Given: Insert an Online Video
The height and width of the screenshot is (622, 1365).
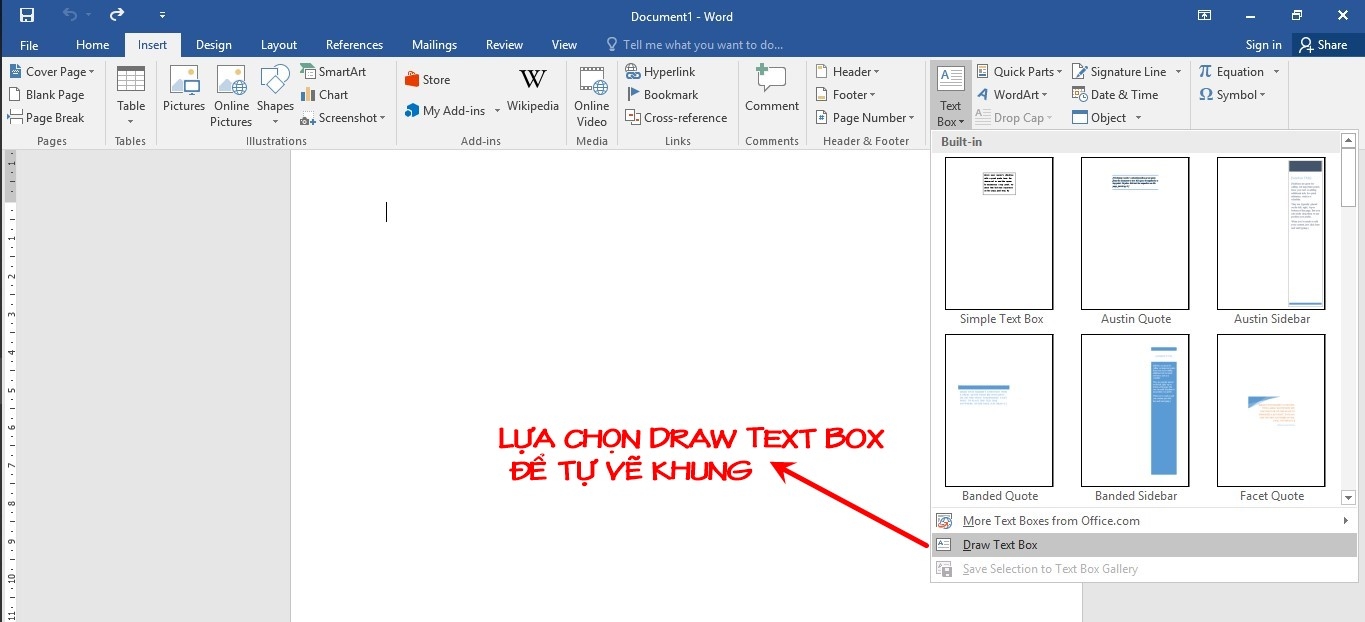Looking at the screenshot, I should [x=592, y=96].
